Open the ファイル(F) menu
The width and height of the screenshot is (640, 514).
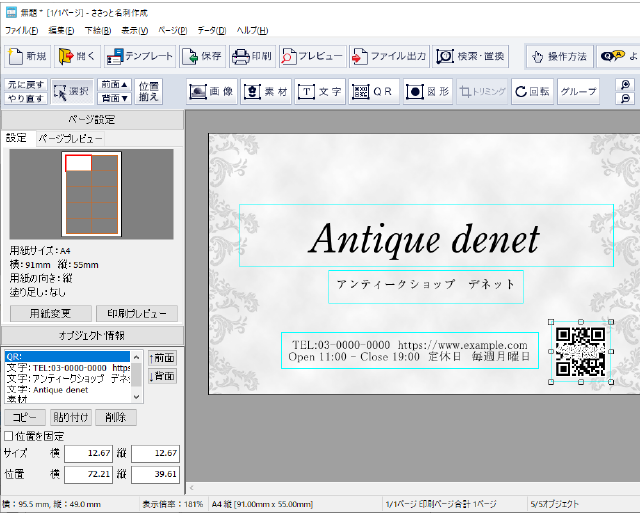click(x=21, y=31)
